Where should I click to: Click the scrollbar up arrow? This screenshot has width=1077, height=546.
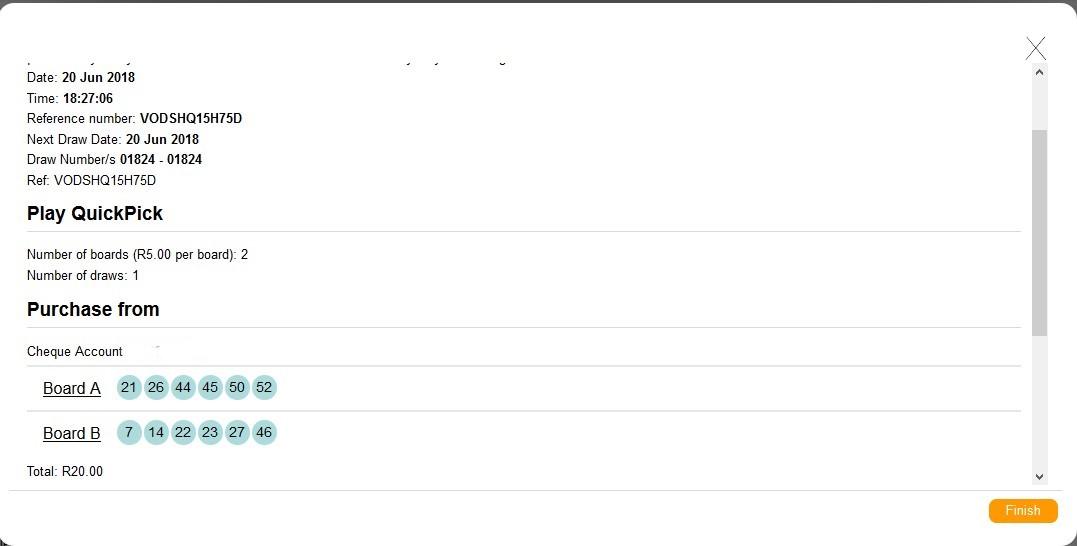(1039, 71)
